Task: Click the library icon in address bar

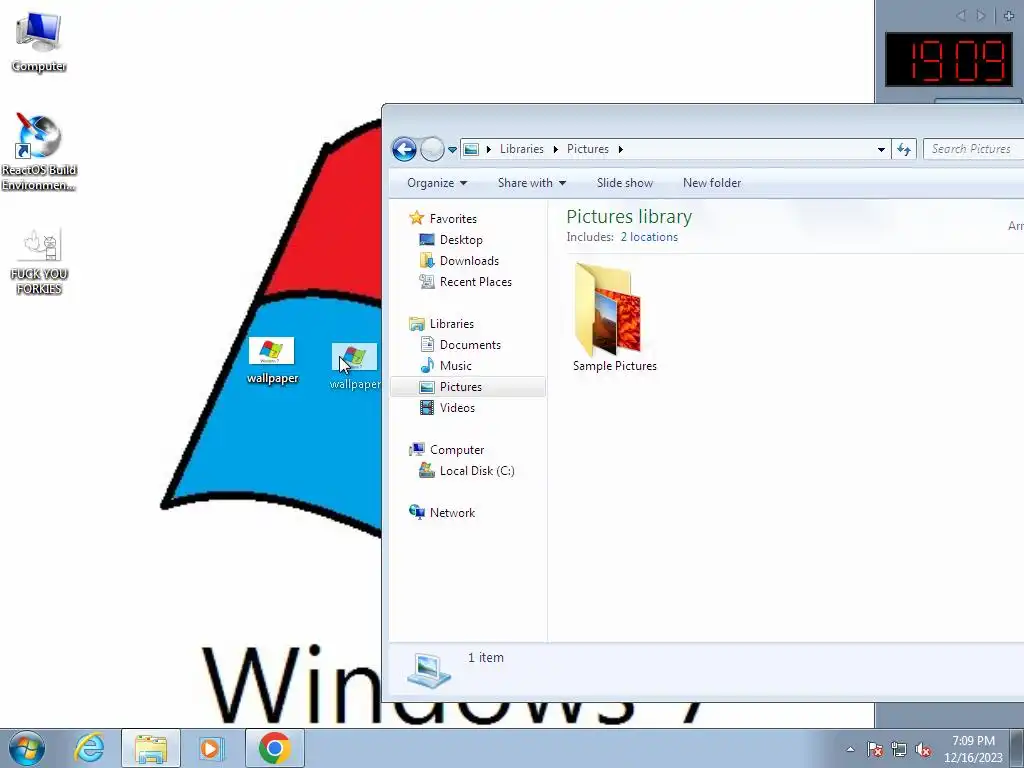Action: click(471, 150)
